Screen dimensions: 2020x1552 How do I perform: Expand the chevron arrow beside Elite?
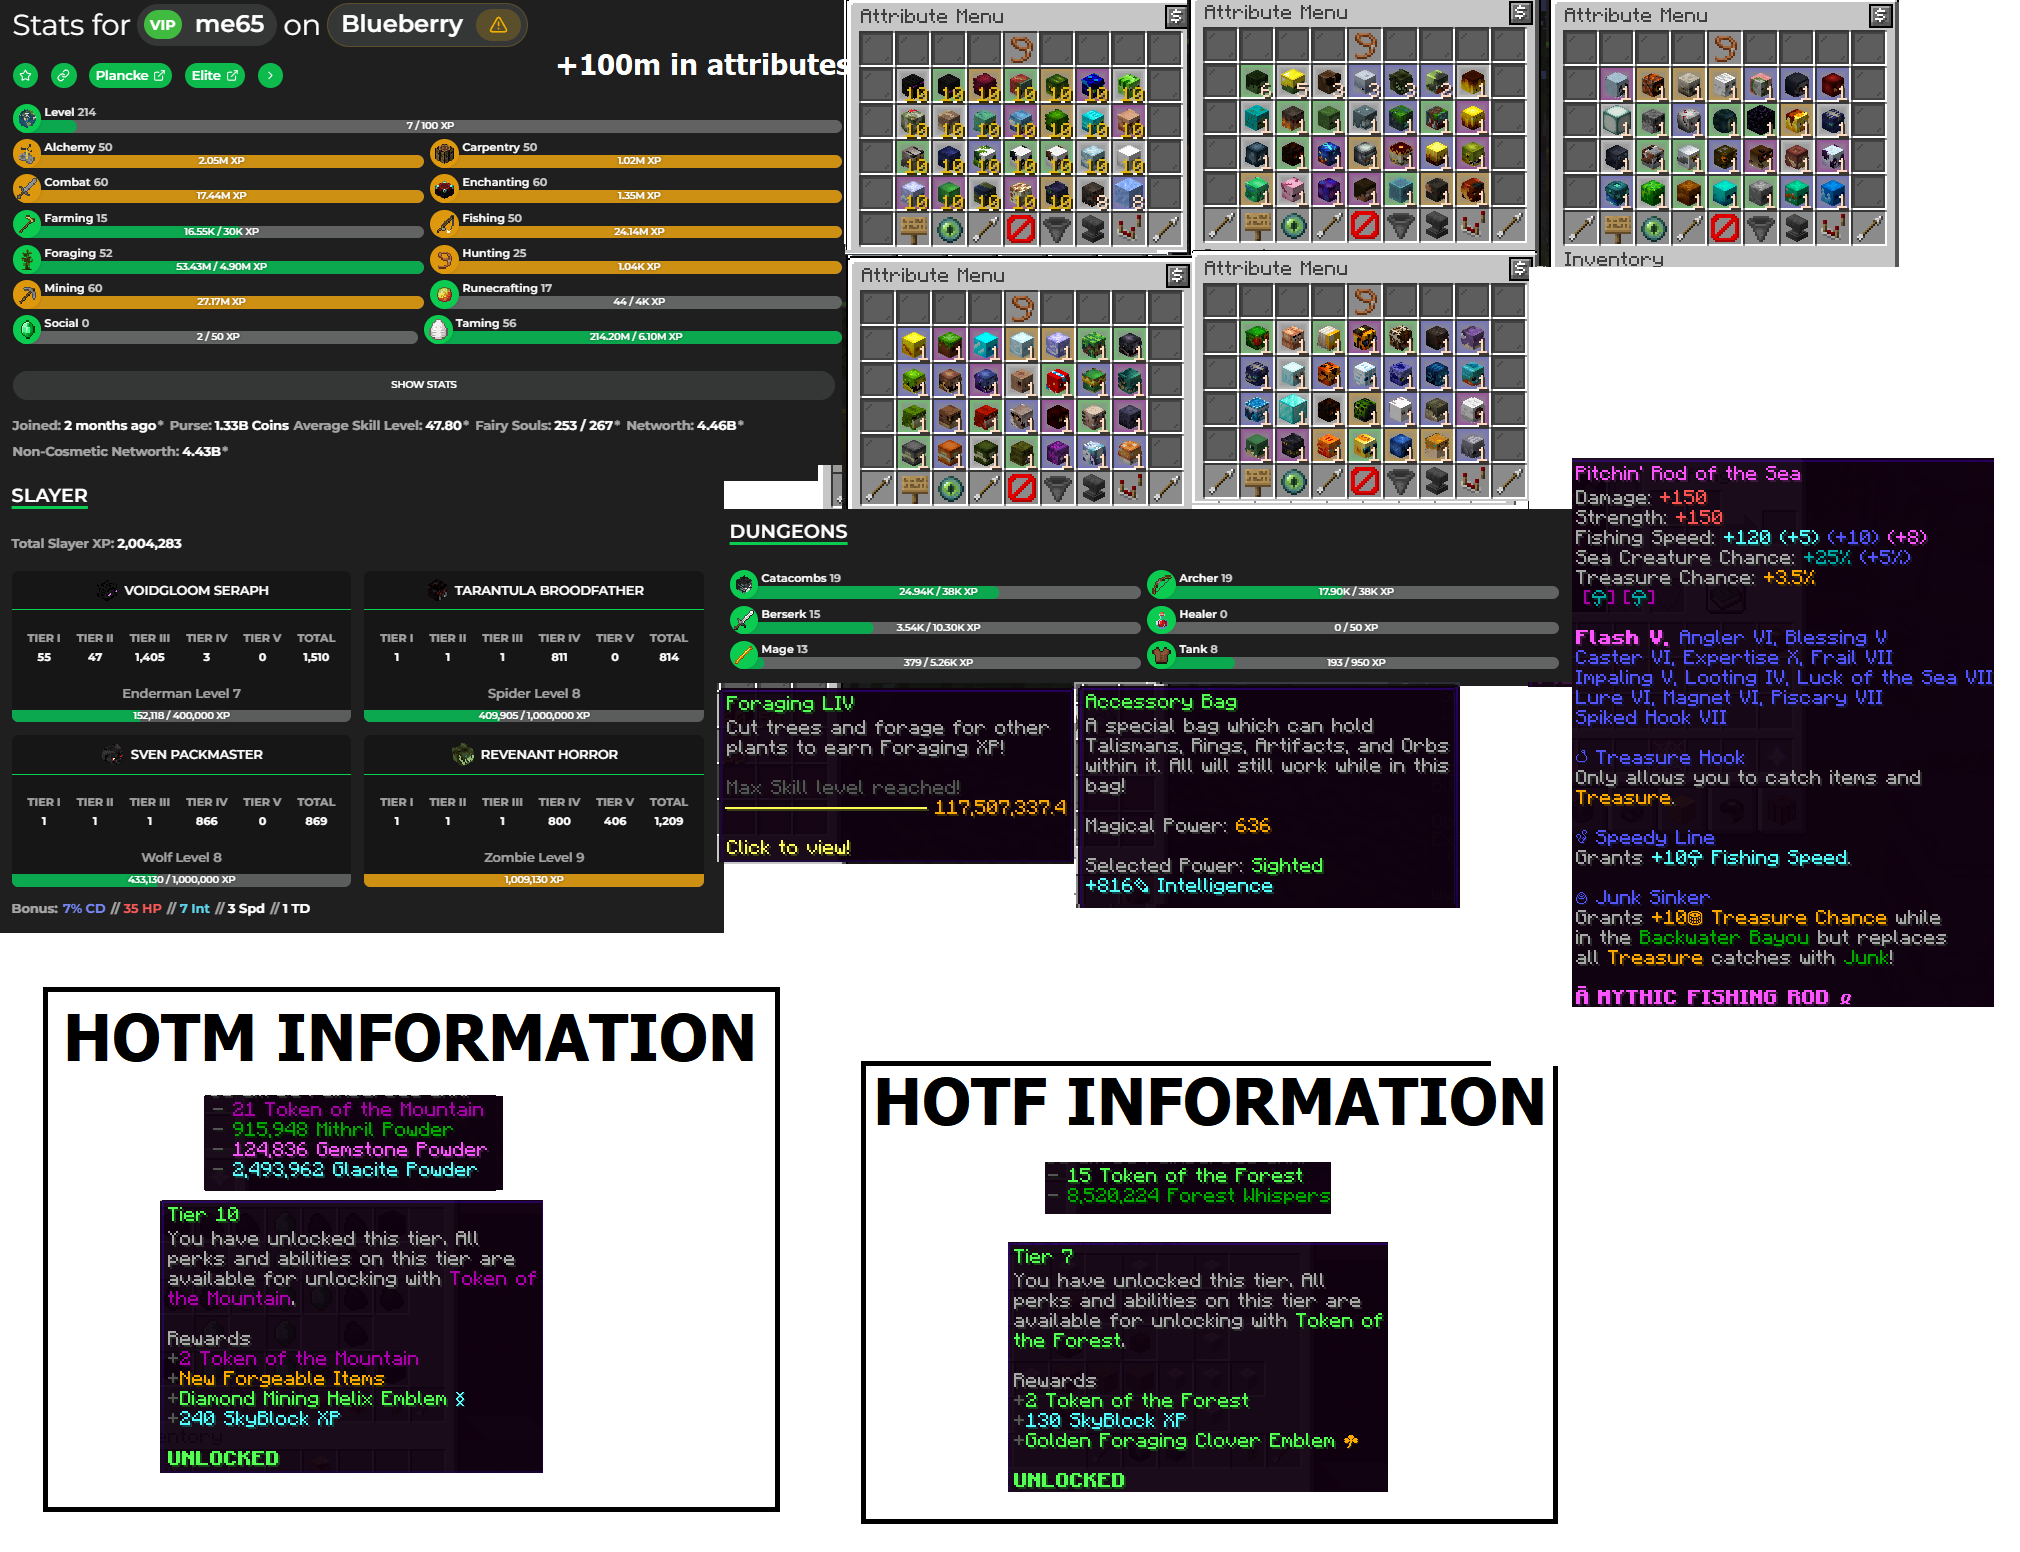270,75
